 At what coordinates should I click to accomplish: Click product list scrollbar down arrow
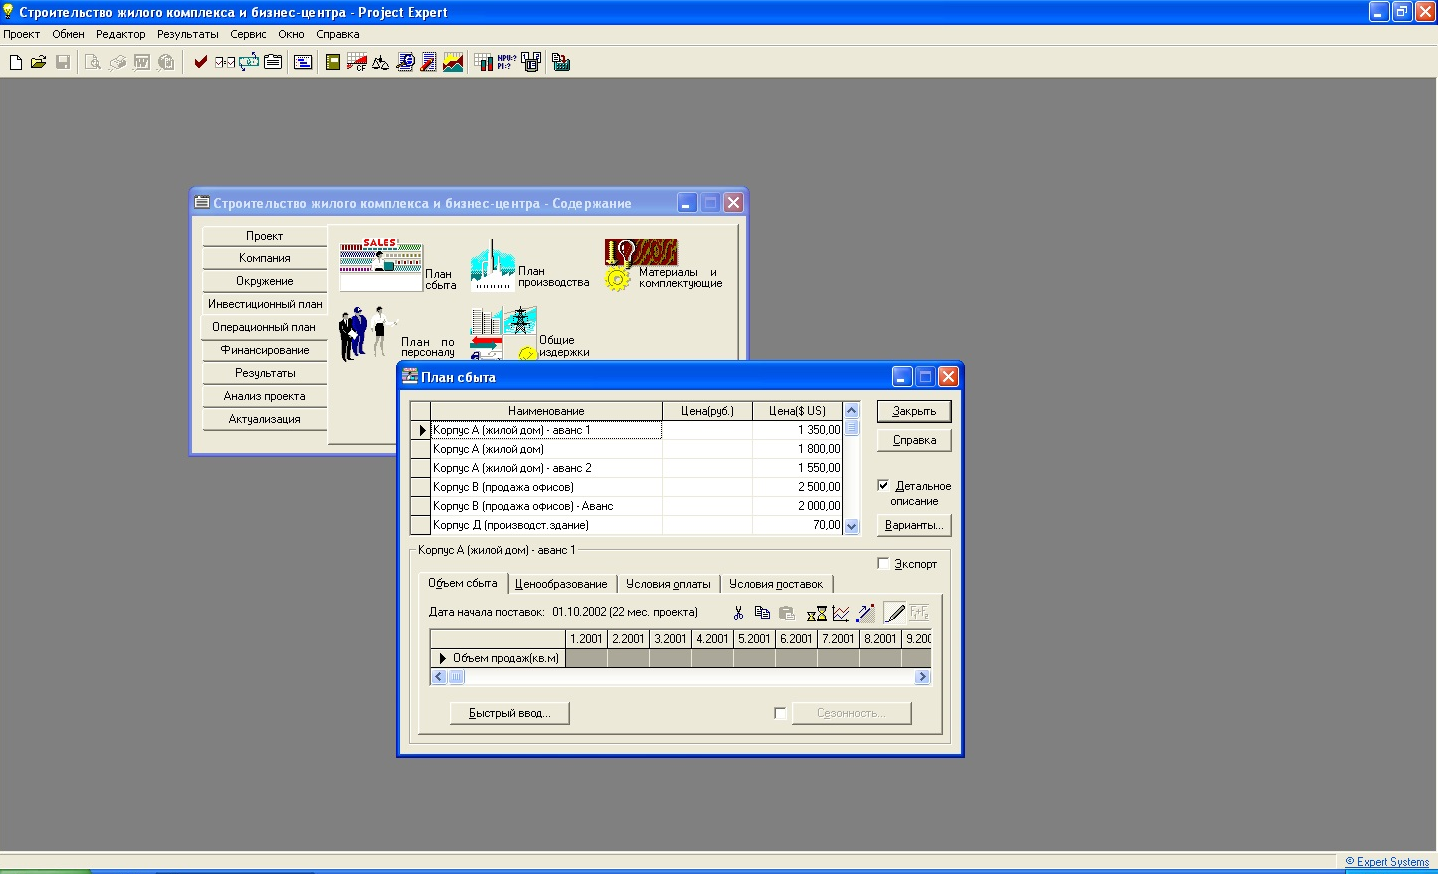click(x=852, y=526)
